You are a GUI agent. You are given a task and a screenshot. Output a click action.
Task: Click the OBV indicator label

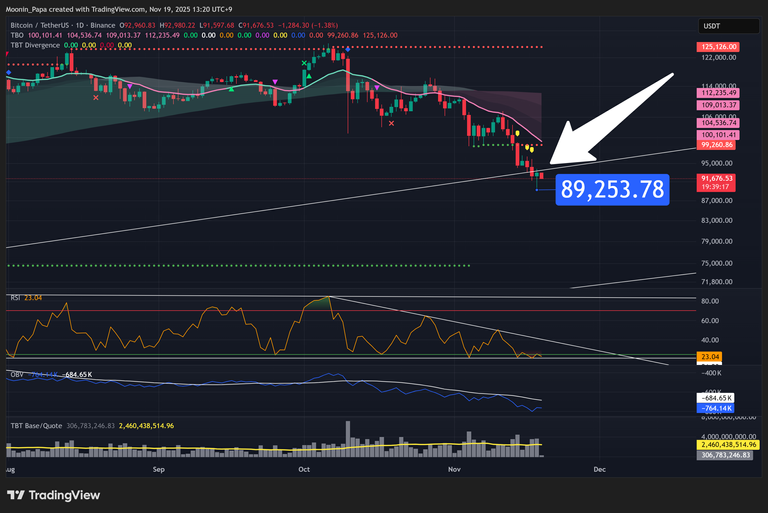coord(17,374)
